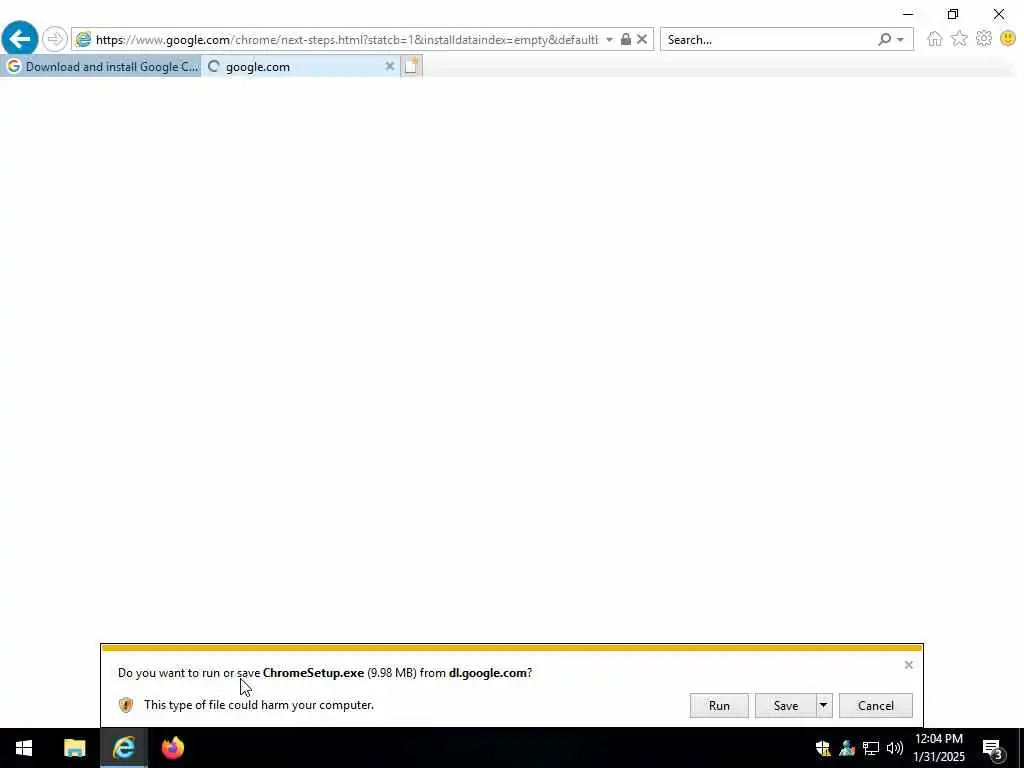Open Favorites star icon
The width and height of the screenshot is (1024, 768).
coord(959,39)
